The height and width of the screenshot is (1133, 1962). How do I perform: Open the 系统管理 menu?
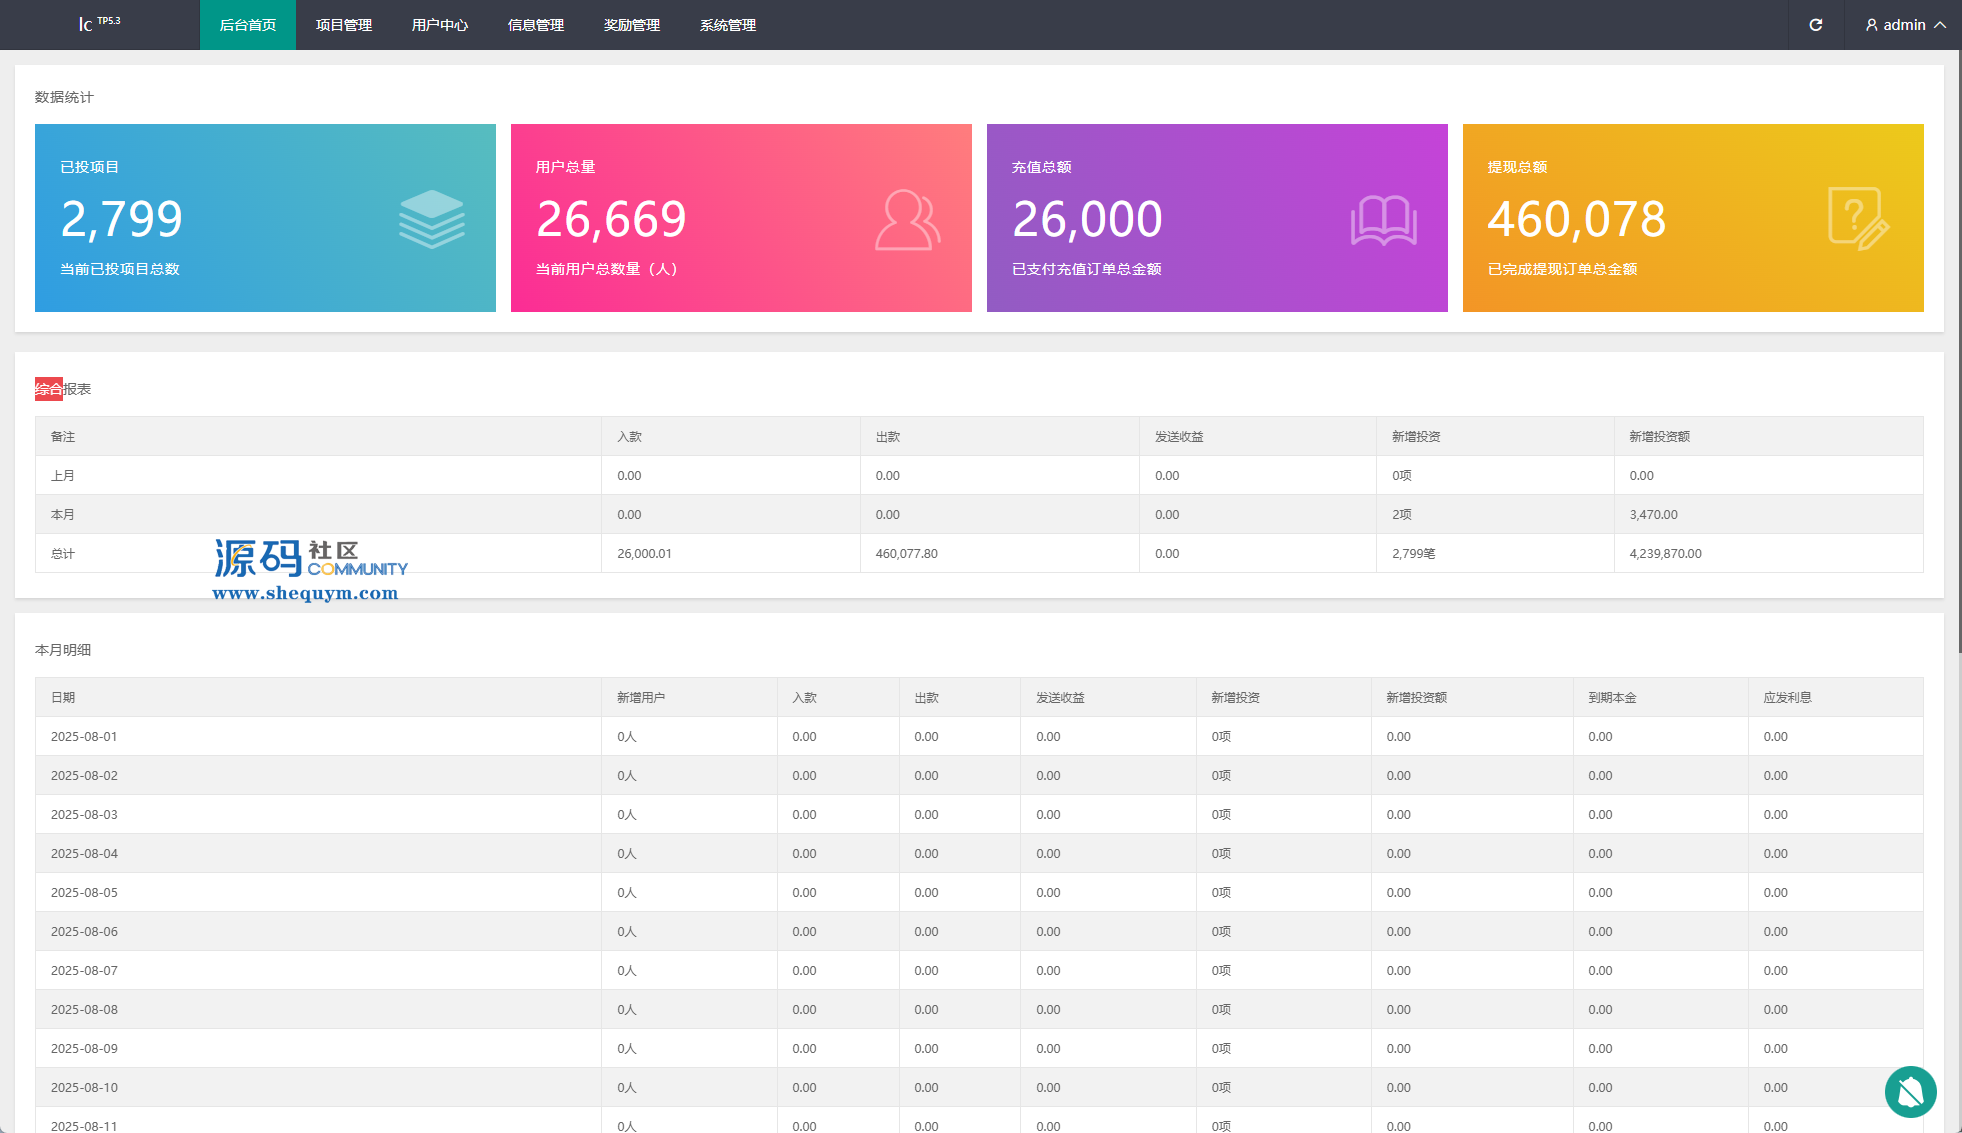click(x=728, y=25)
